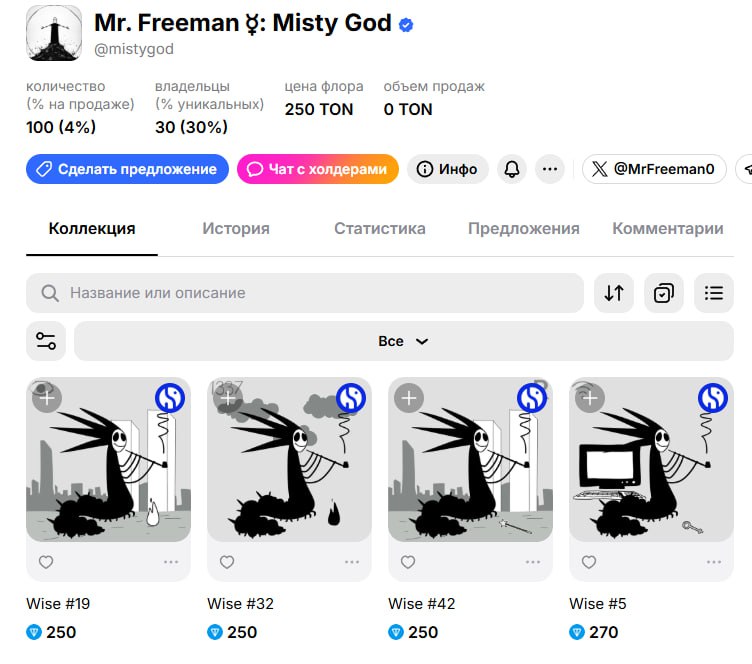The width and height of the screenshot is (752, 664).
Task: Open options menu for Wise #5
Action: click(x=714, y=562)
